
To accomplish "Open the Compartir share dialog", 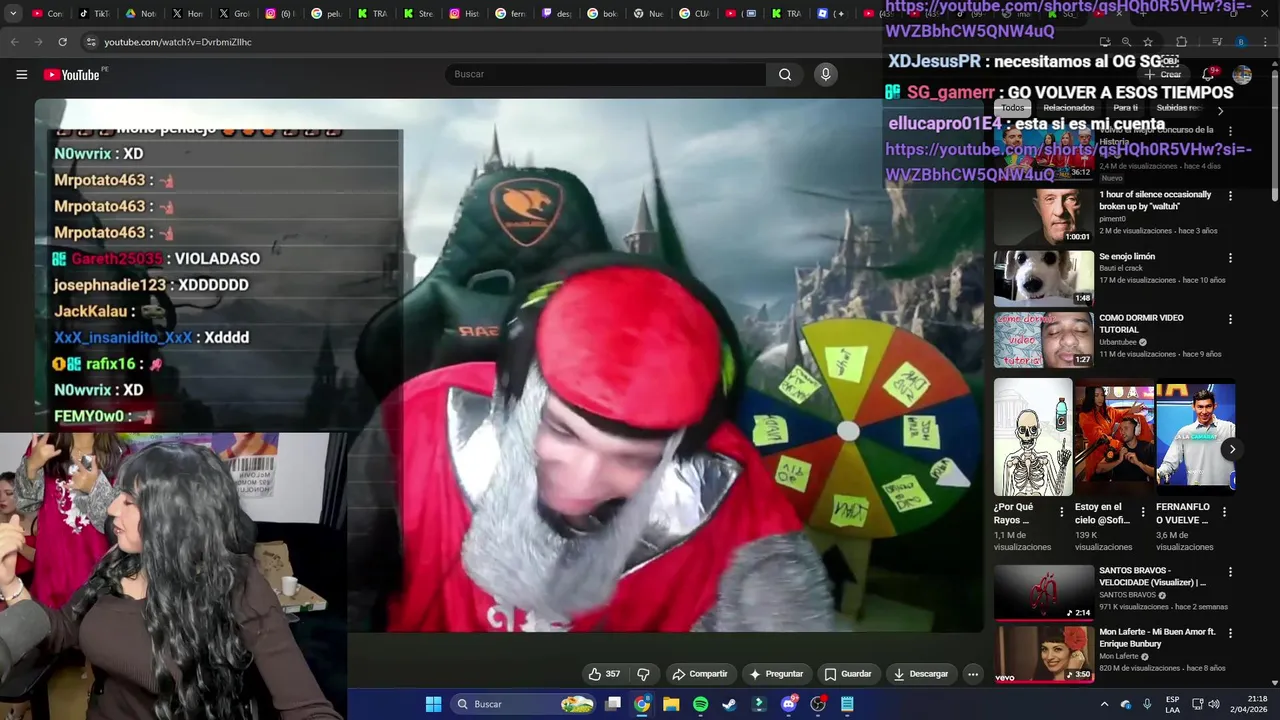I will [700, 674].
